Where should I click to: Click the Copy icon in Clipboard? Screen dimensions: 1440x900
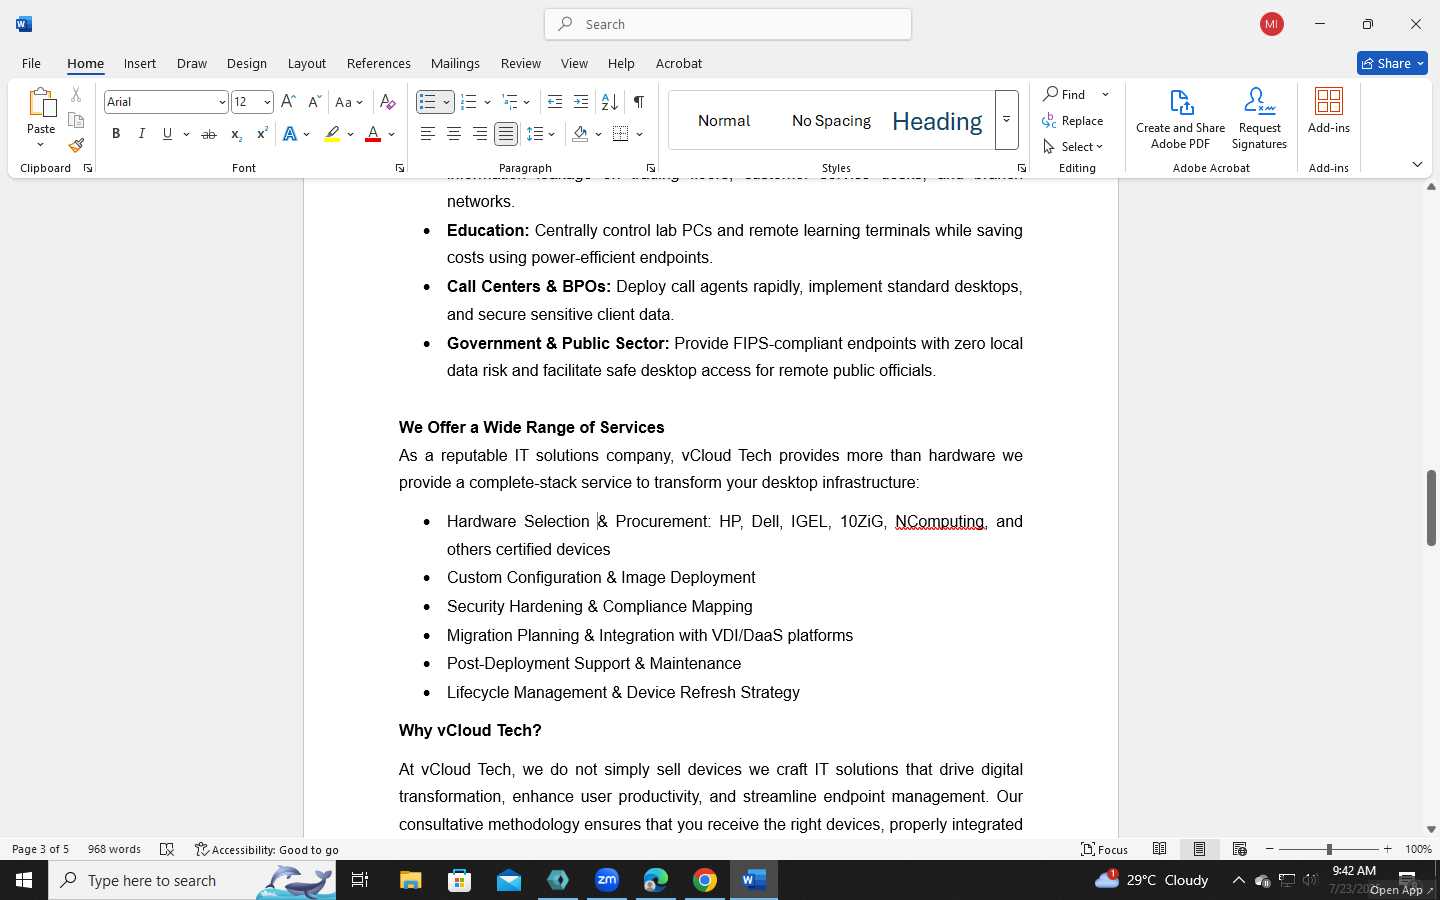pos(76,120)
